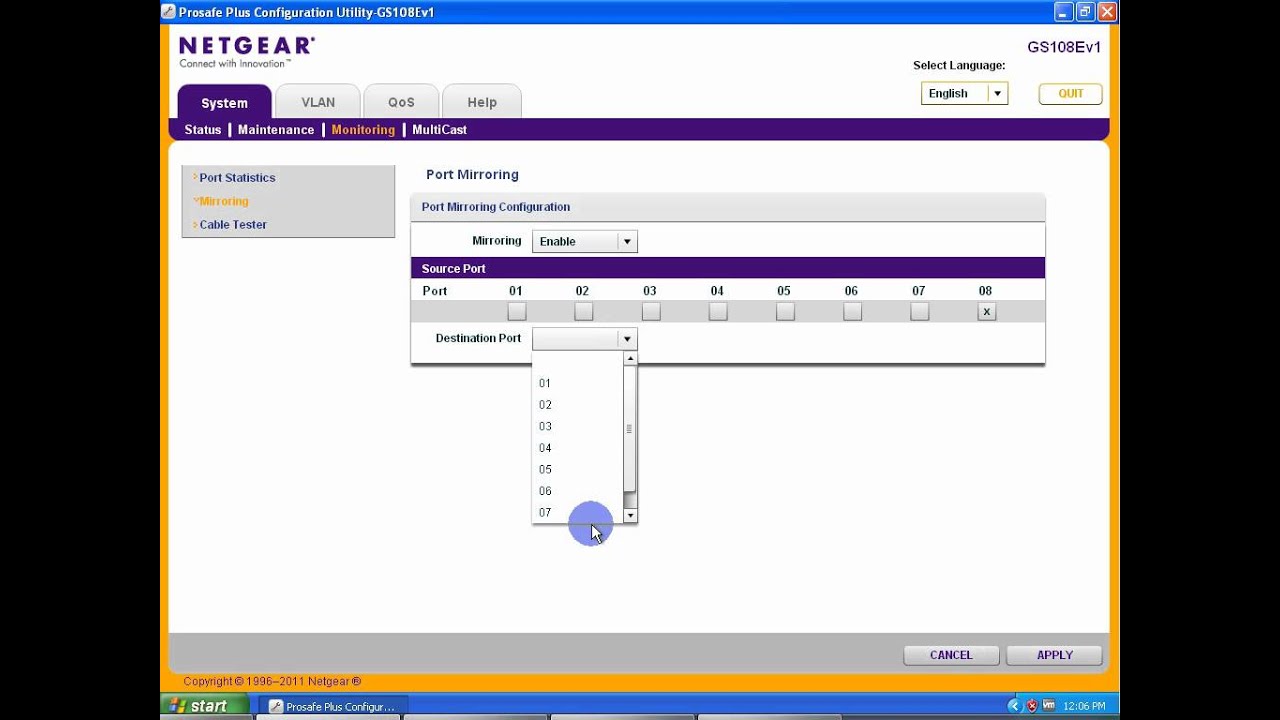Minimize the Prosafe Plus window

click(1063, 12)
